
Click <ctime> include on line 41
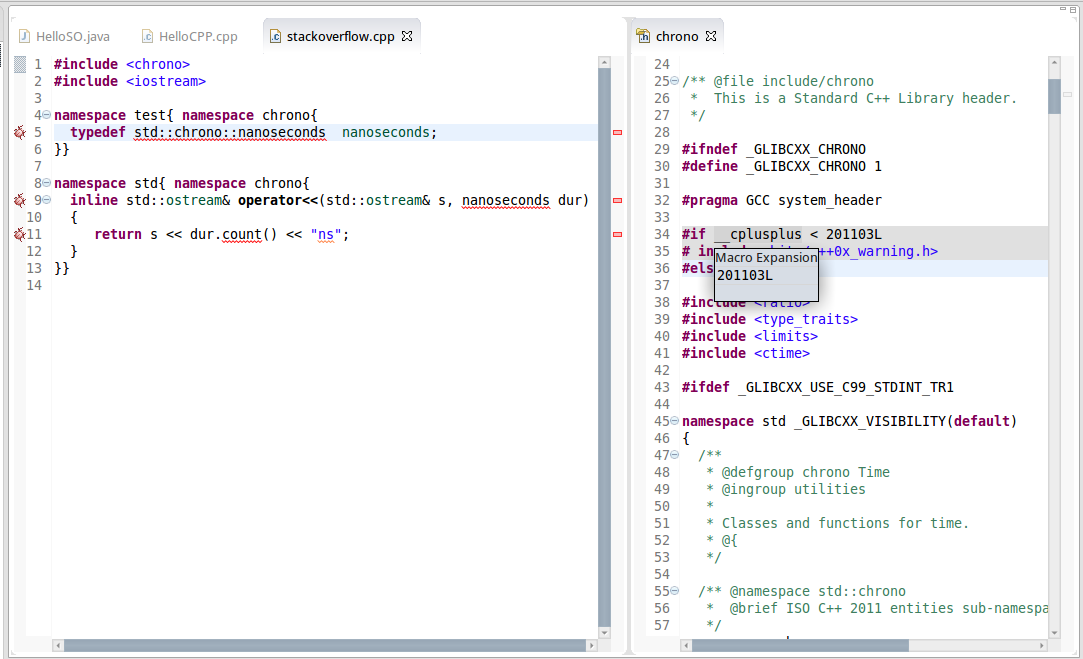click(781, 353)
